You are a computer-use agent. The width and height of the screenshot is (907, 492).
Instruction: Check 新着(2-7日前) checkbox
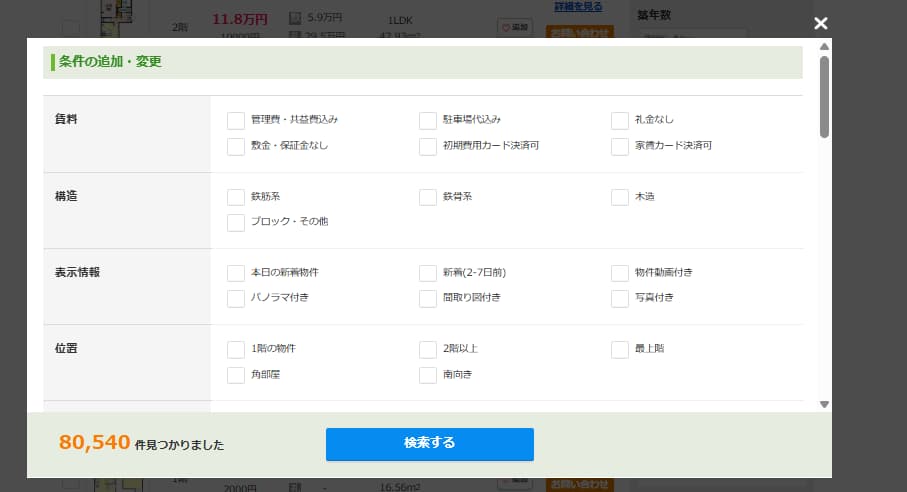(427, 273)
